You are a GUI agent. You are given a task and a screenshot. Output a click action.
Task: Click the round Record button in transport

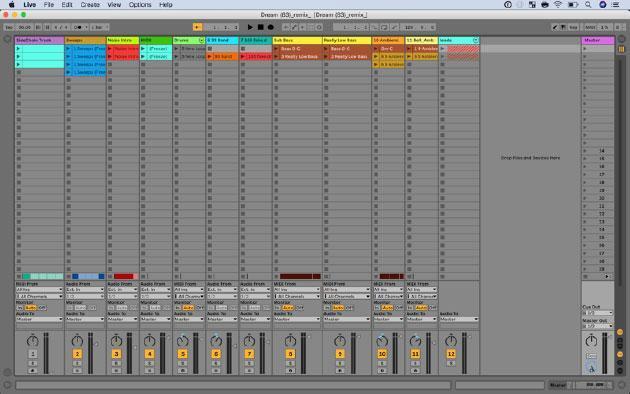(270, 27)
